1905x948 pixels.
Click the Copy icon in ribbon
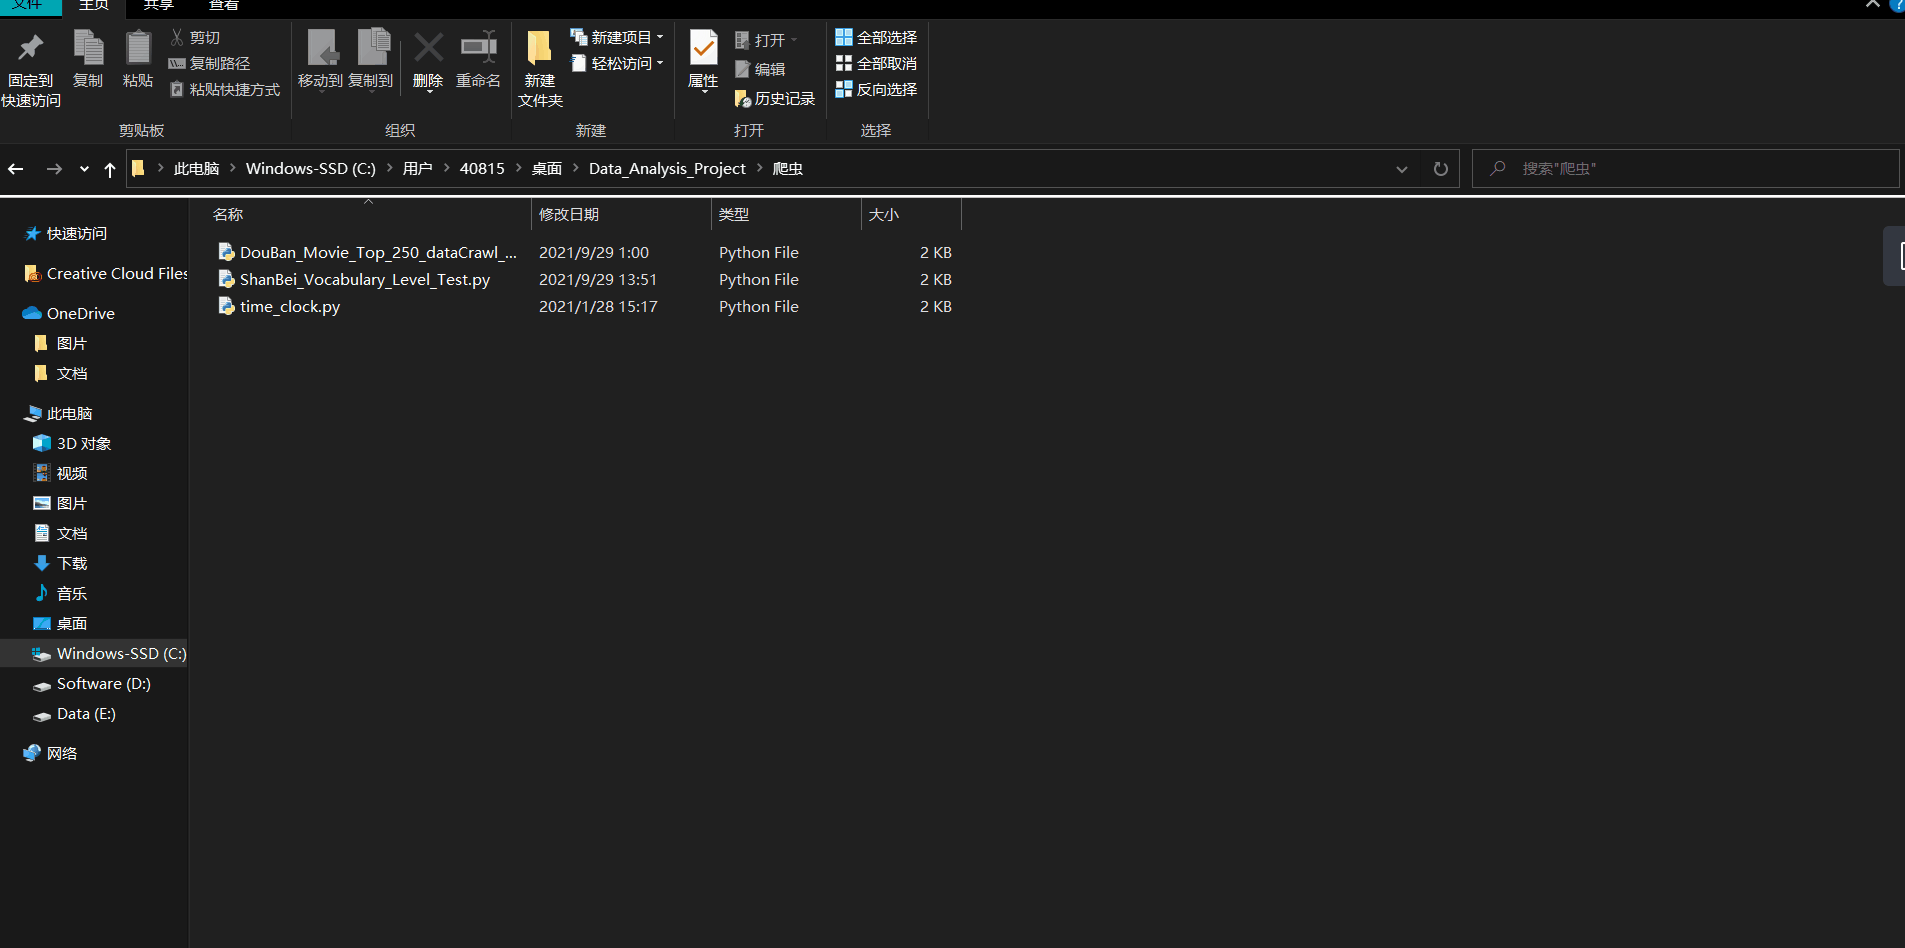pos(88,48)
